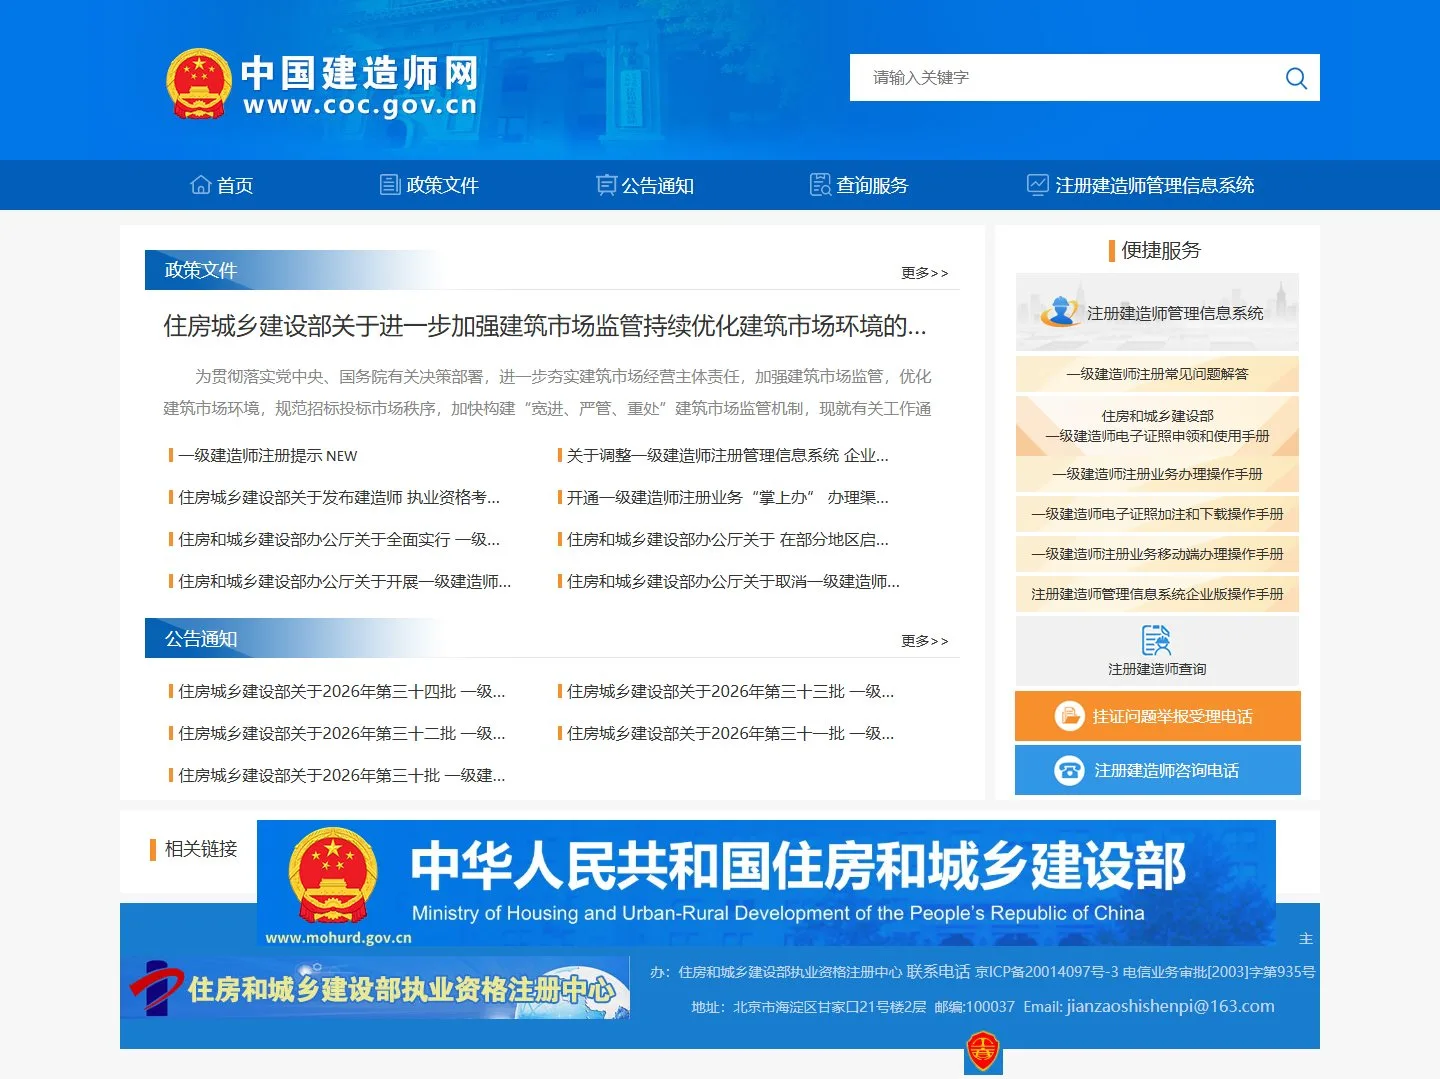Image resolution: width=1440 pixels, height=1079 pixels.
Task: Click the red emblem on the mohurd banner
Action: 333,876
